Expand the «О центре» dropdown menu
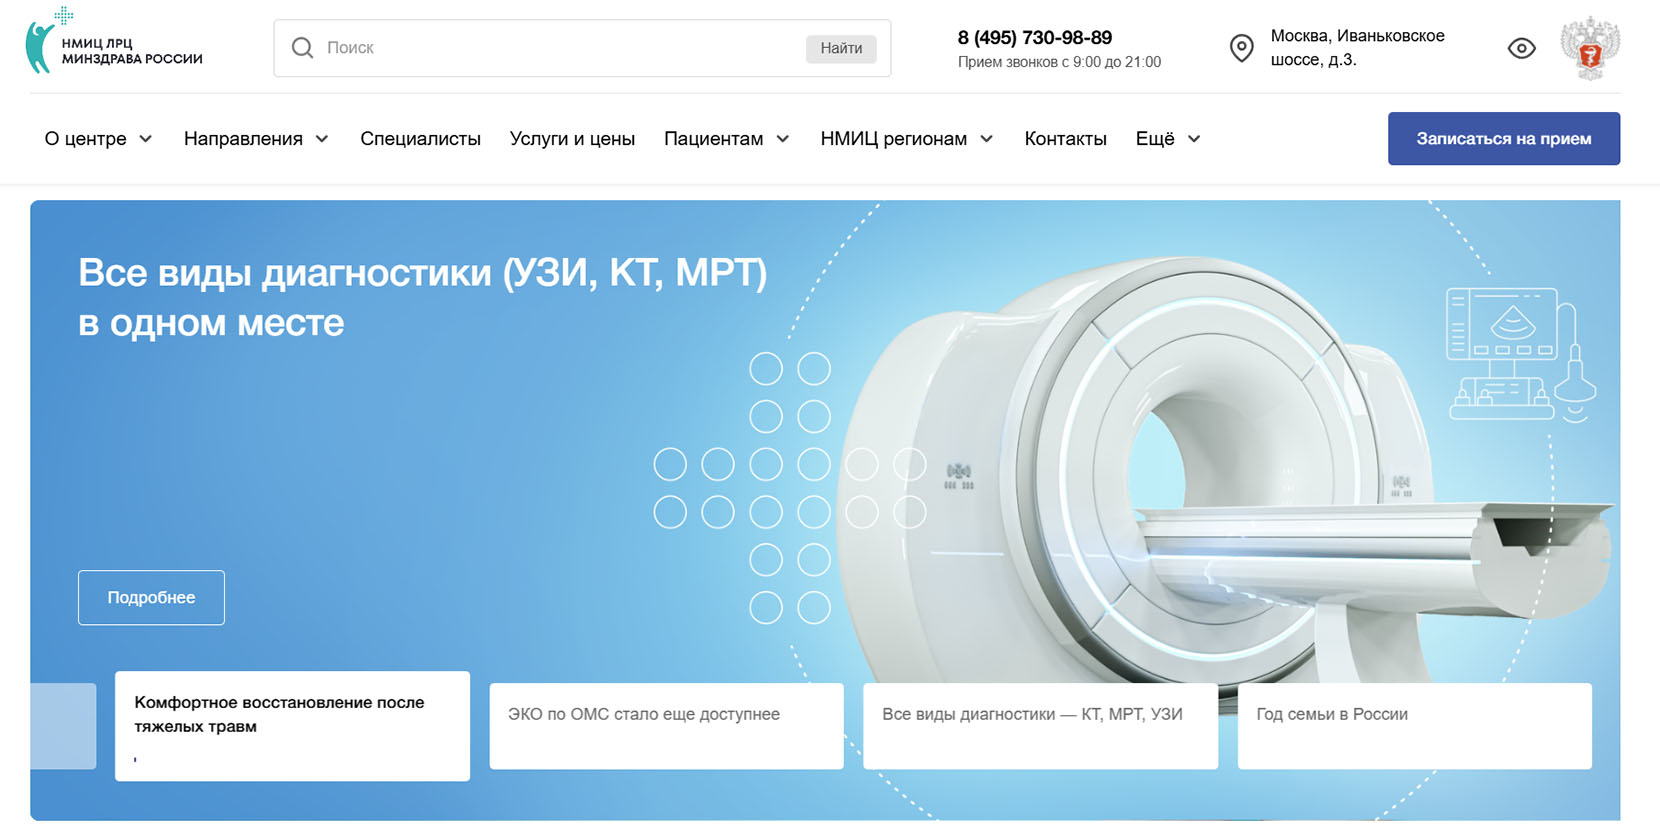The height and width of the screenshot is (830, 1660). [x=98, y=139]
